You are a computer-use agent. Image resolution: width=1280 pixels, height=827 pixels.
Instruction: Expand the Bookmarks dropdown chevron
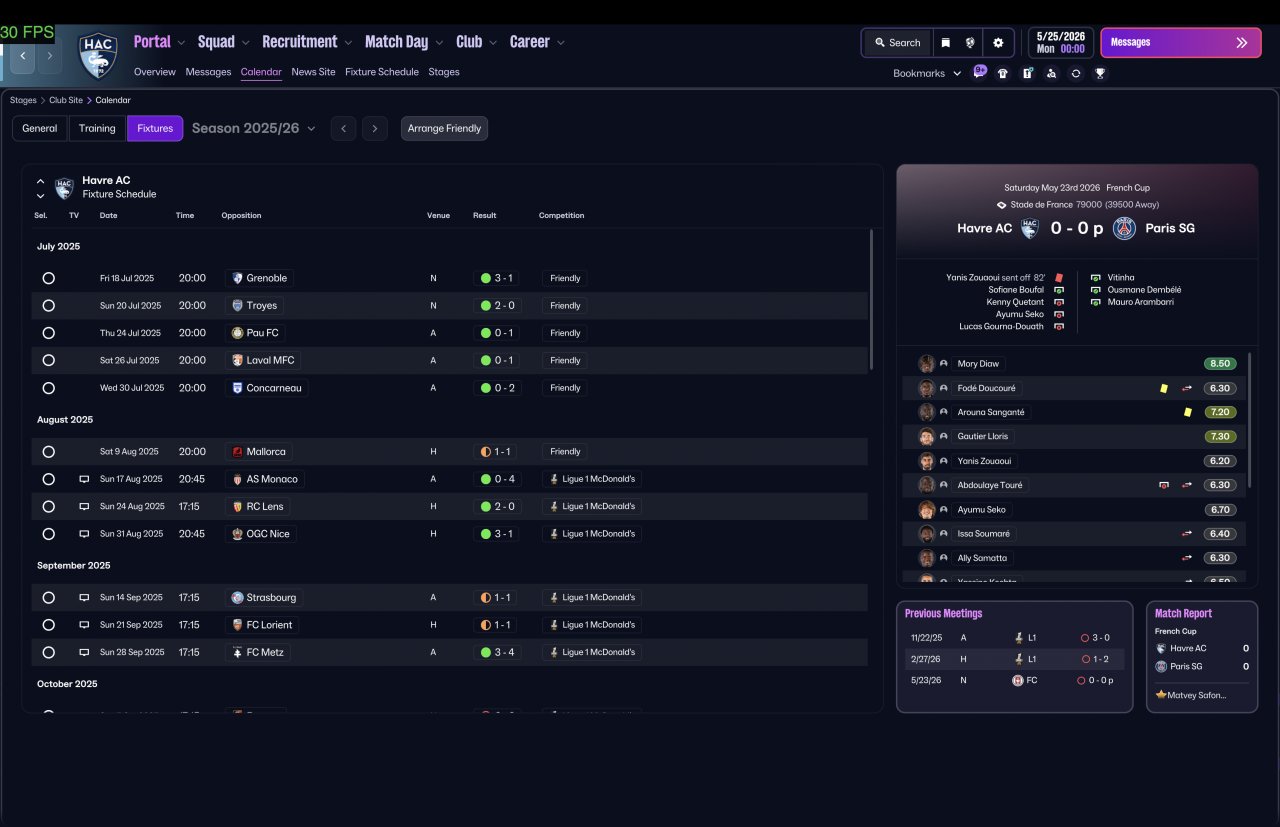tap(957, 73)
